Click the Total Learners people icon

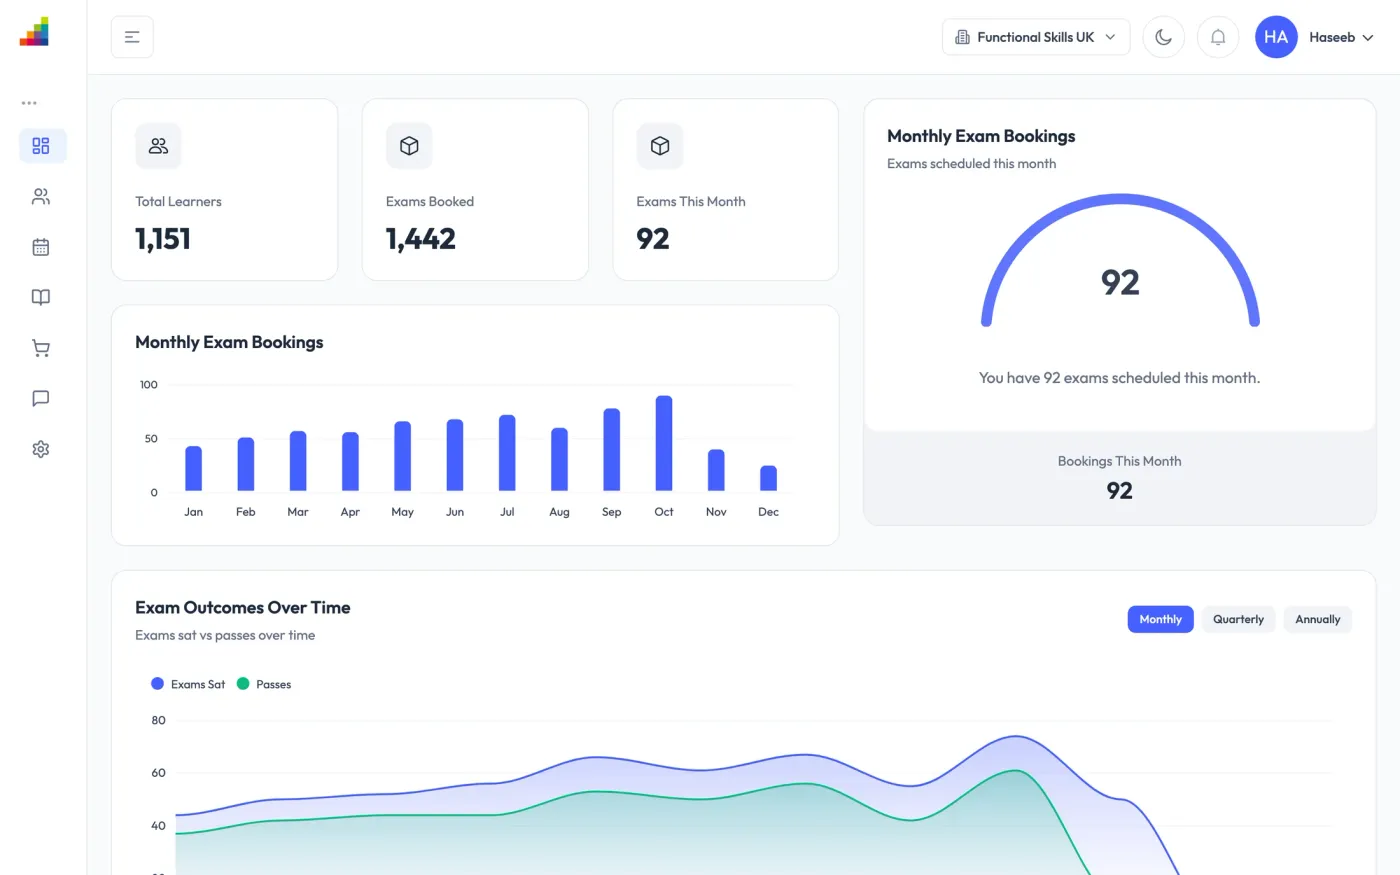[158, 146]
